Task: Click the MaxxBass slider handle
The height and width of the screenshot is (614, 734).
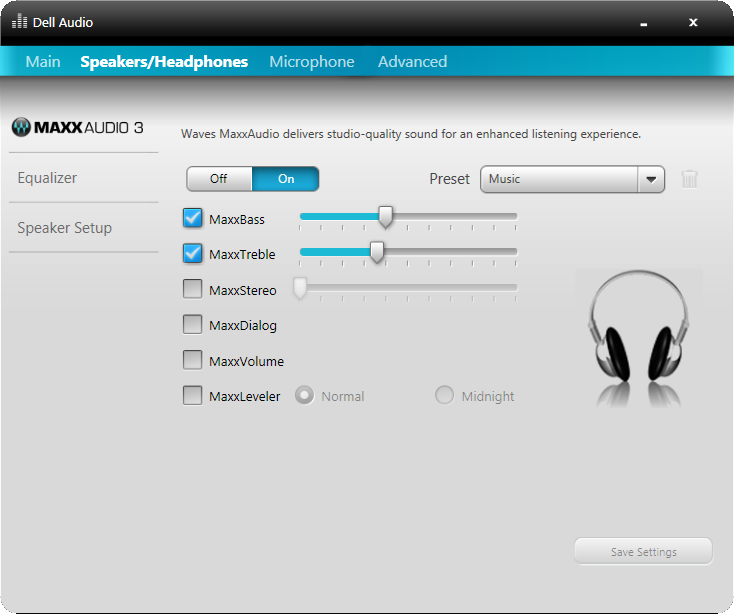Action: [385, 217]
